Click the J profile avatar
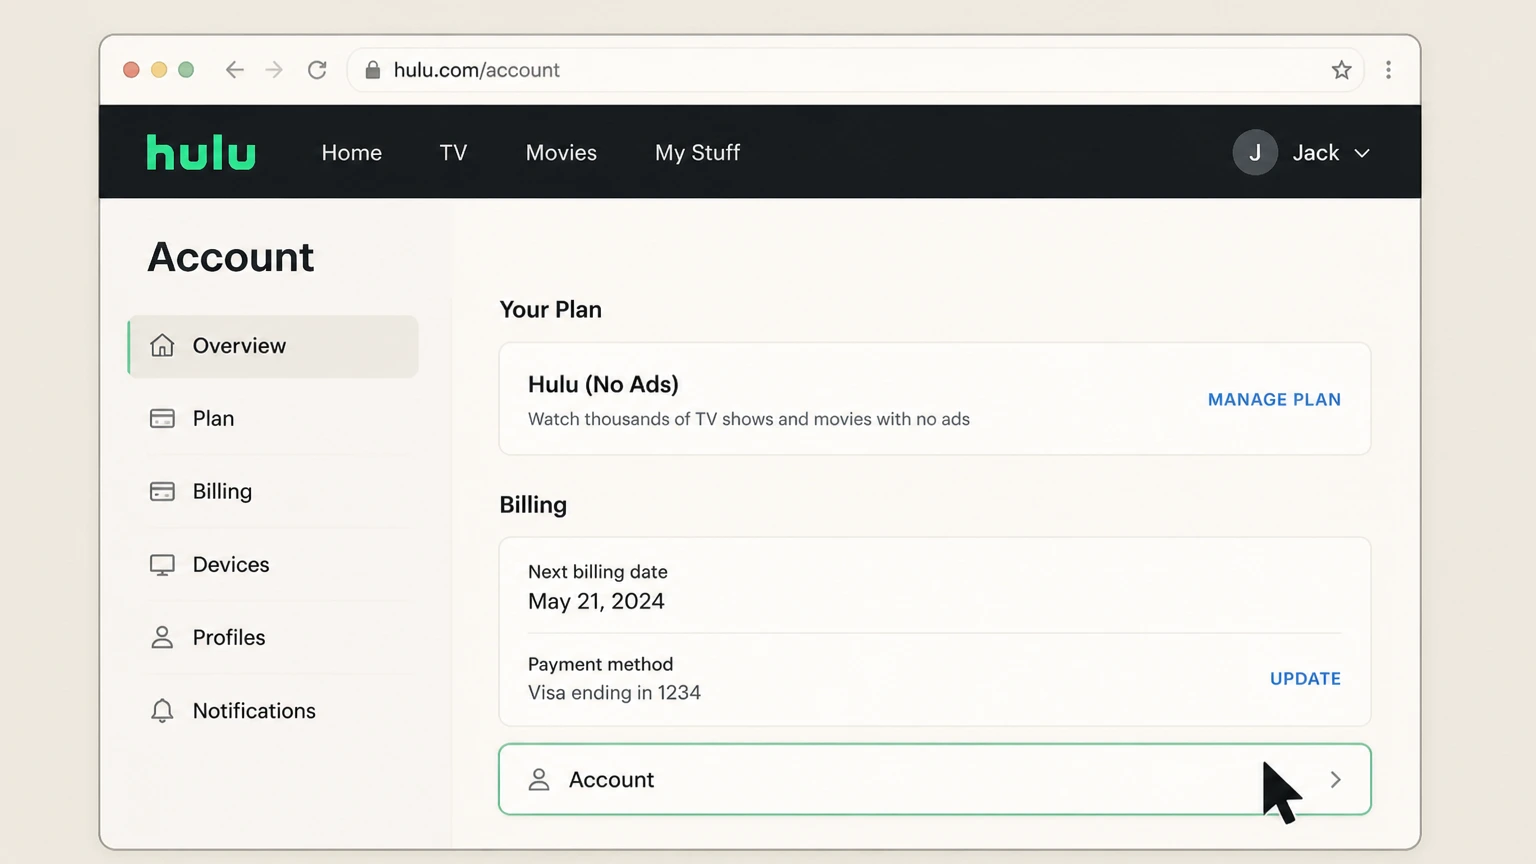This screenshot has height=864, width=1536. 1255,153
